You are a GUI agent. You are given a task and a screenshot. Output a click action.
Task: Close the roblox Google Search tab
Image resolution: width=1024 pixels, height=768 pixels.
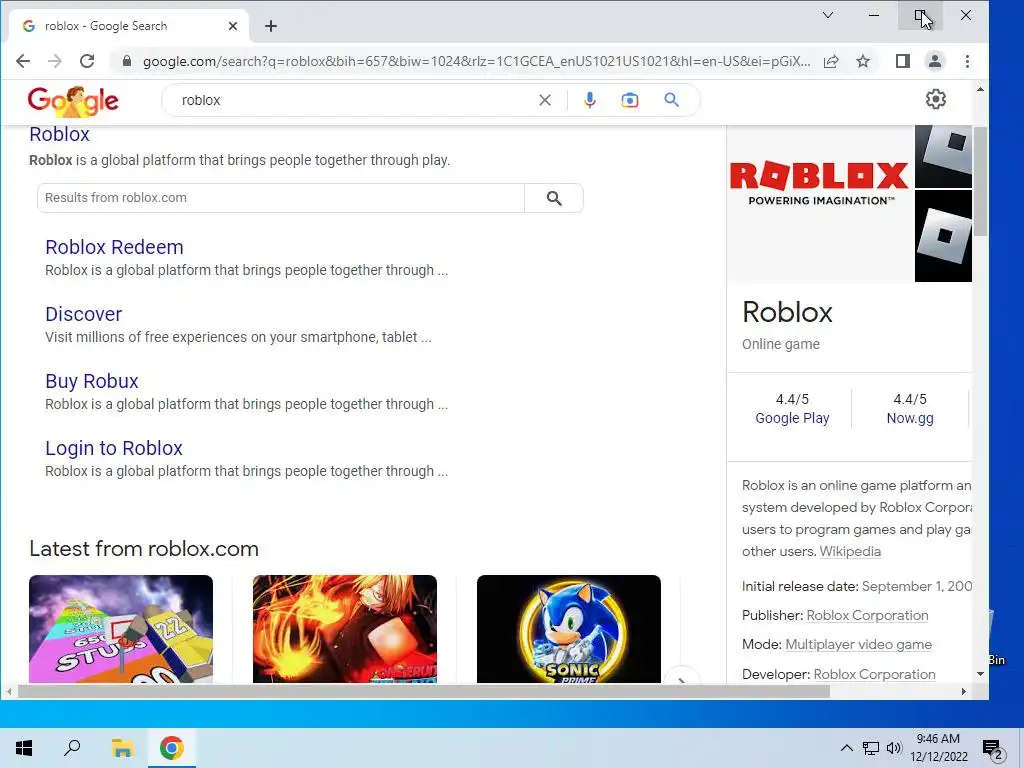[x=232, y=26]
